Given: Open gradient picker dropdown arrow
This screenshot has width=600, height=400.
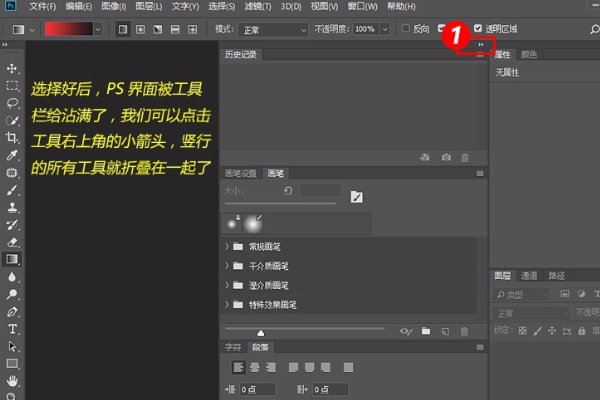Looking at the screenshot, I should coord(98,29).
